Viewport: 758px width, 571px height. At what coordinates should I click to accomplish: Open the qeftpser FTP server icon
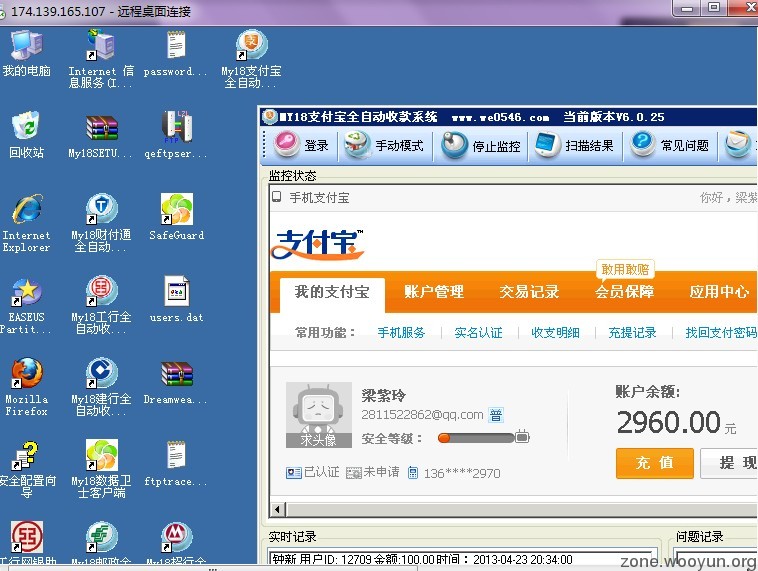click(176, 135)
